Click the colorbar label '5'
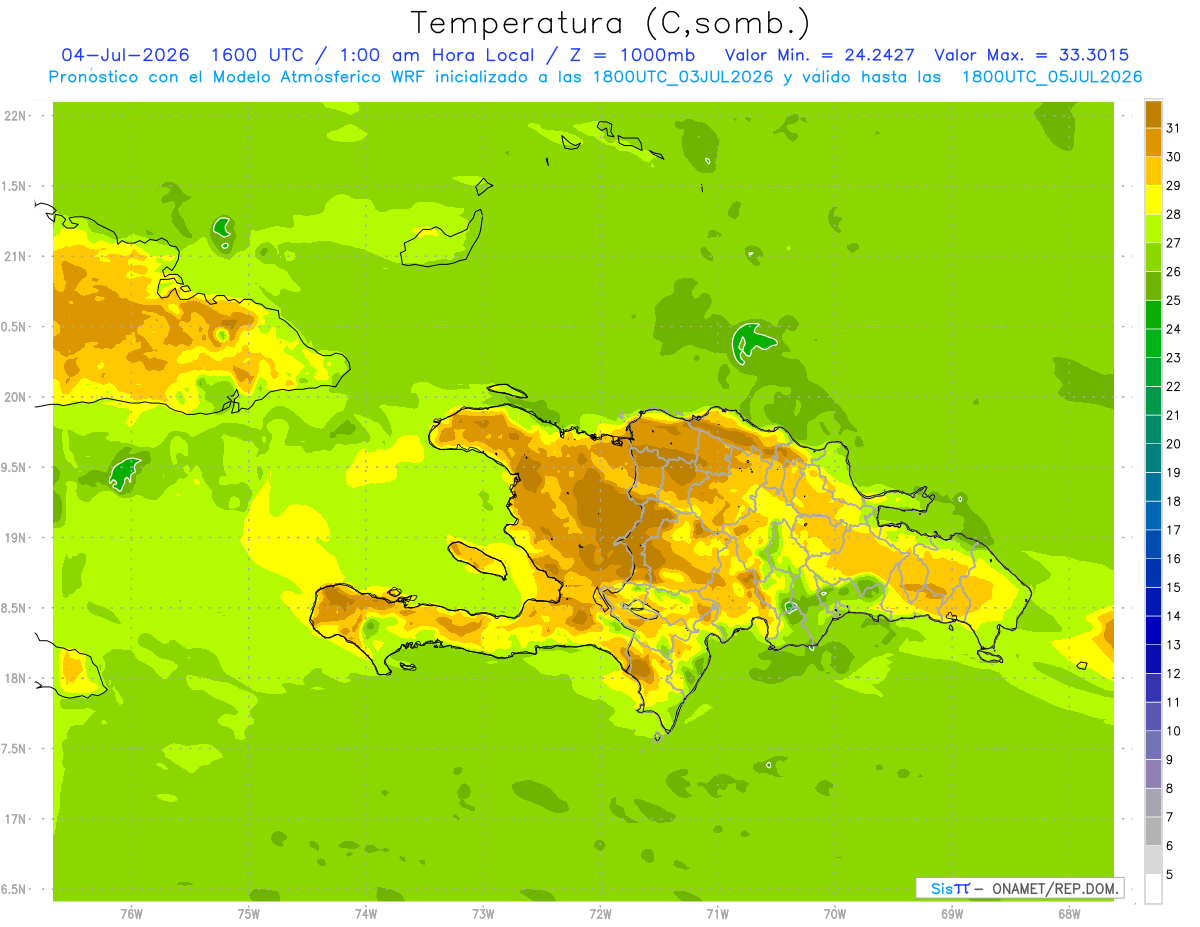The width and height of the screenshot is (1200, 927). (x=1170, y=875)
